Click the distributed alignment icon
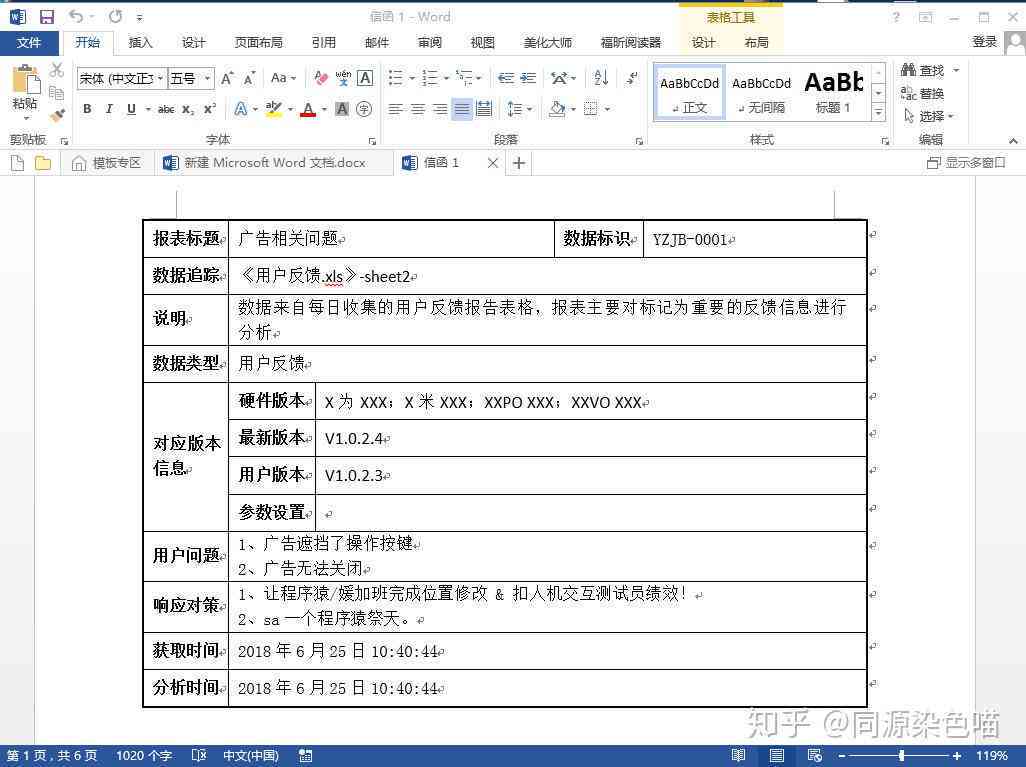This screenshot has height=767, width=1026. click(x=484, y=109)
